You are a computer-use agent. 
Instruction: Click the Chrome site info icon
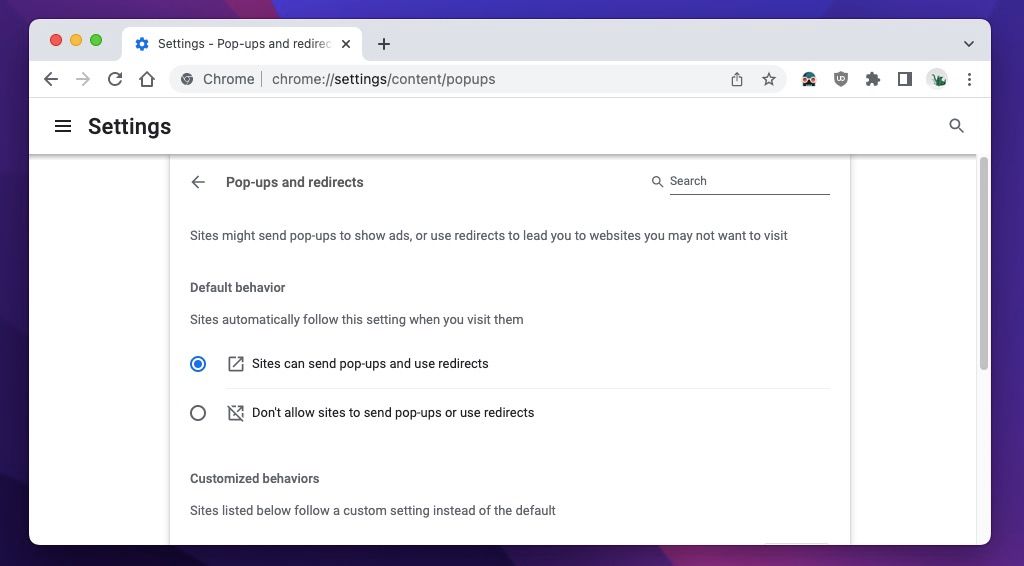tap(187, 79)
